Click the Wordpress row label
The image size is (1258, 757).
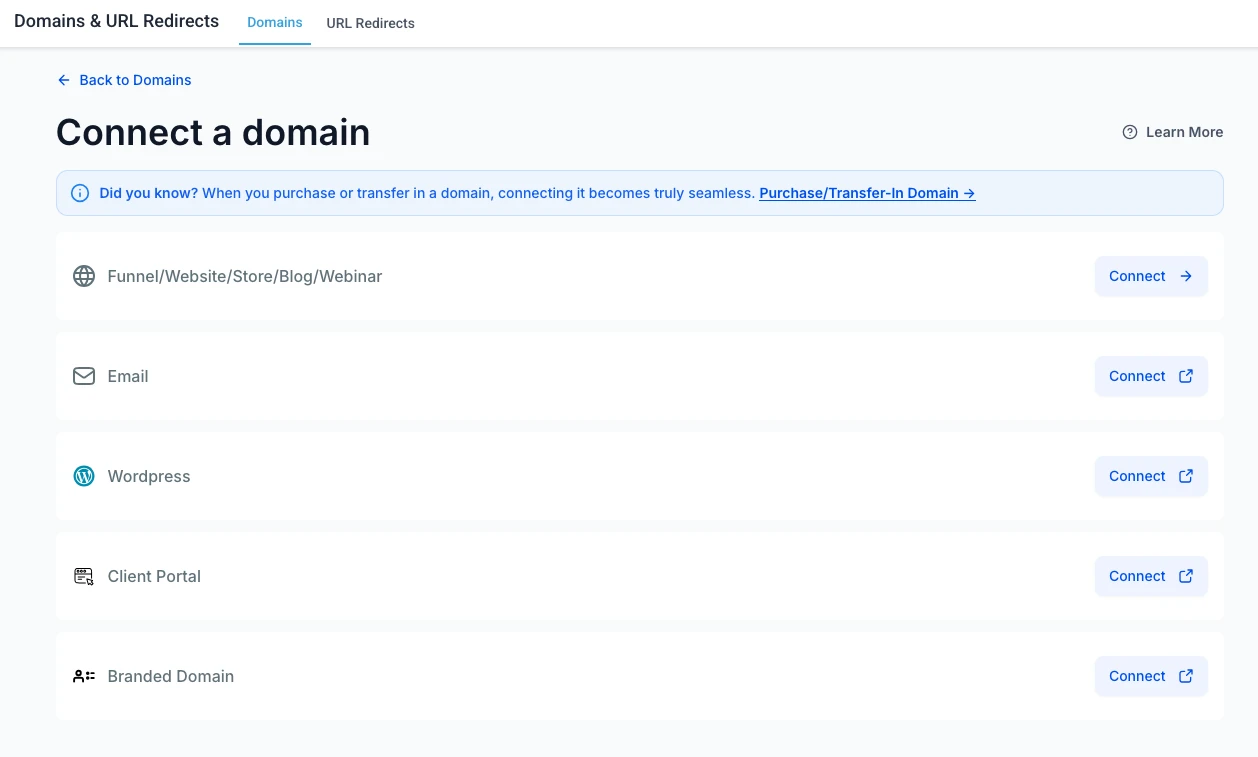149,476
